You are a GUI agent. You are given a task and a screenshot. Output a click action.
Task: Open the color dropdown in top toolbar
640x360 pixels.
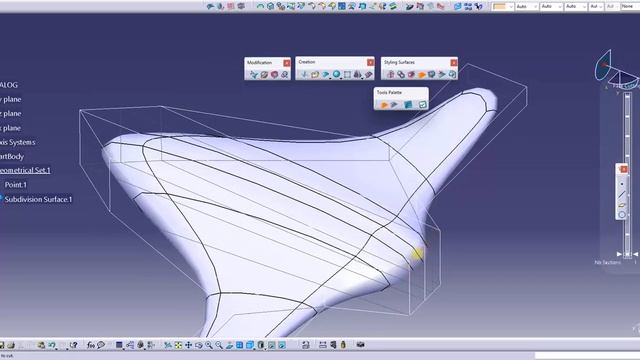(503, 7)
